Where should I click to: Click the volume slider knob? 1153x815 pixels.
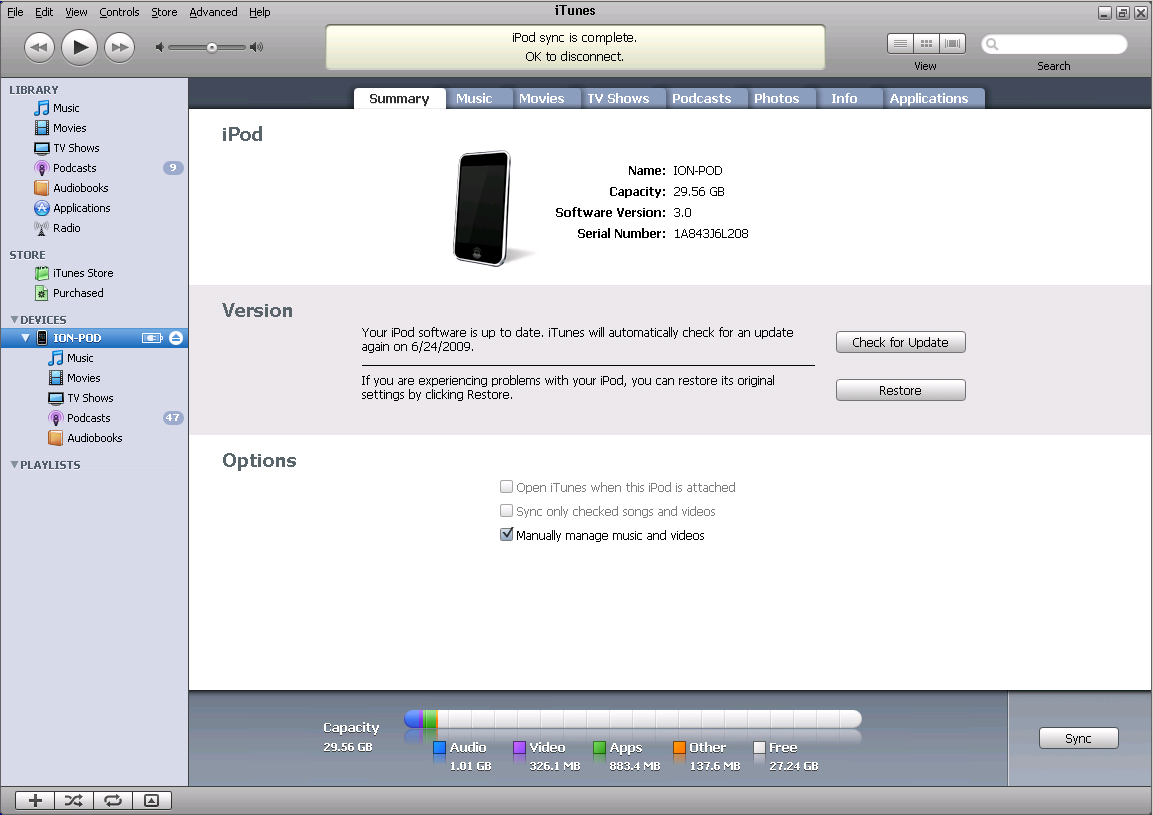212,48
